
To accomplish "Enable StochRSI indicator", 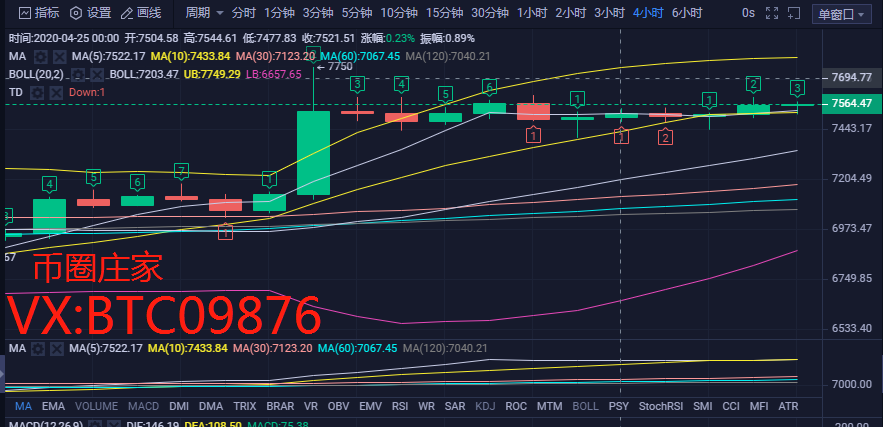I will click(661, 406).
